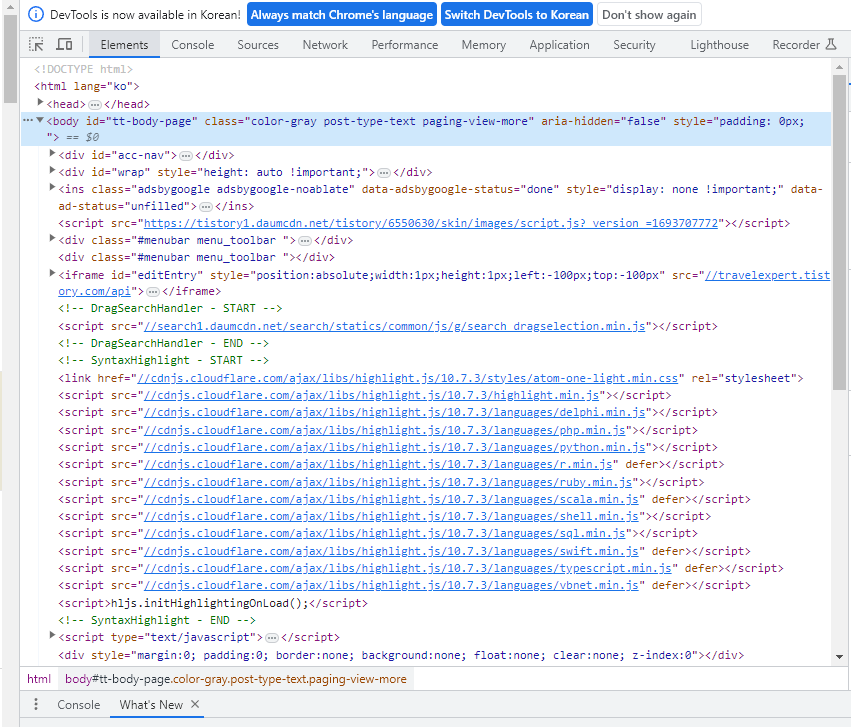Image resolution: width=851 pixels, height=727 pixels.
Task: Click the Don't show again button
Action: pyautogui.click(x=649, y=15)
